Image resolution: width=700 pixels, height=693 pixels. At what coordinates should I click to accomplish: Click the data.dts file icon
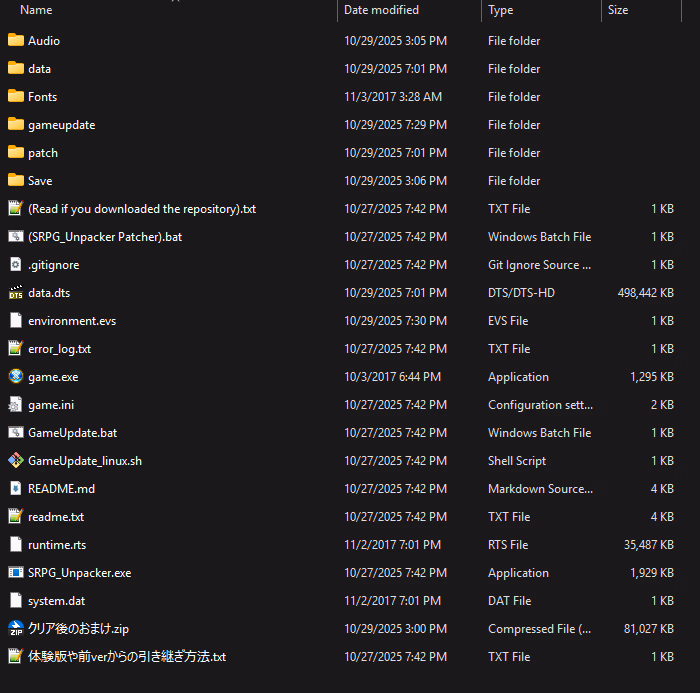coord(15,293)
